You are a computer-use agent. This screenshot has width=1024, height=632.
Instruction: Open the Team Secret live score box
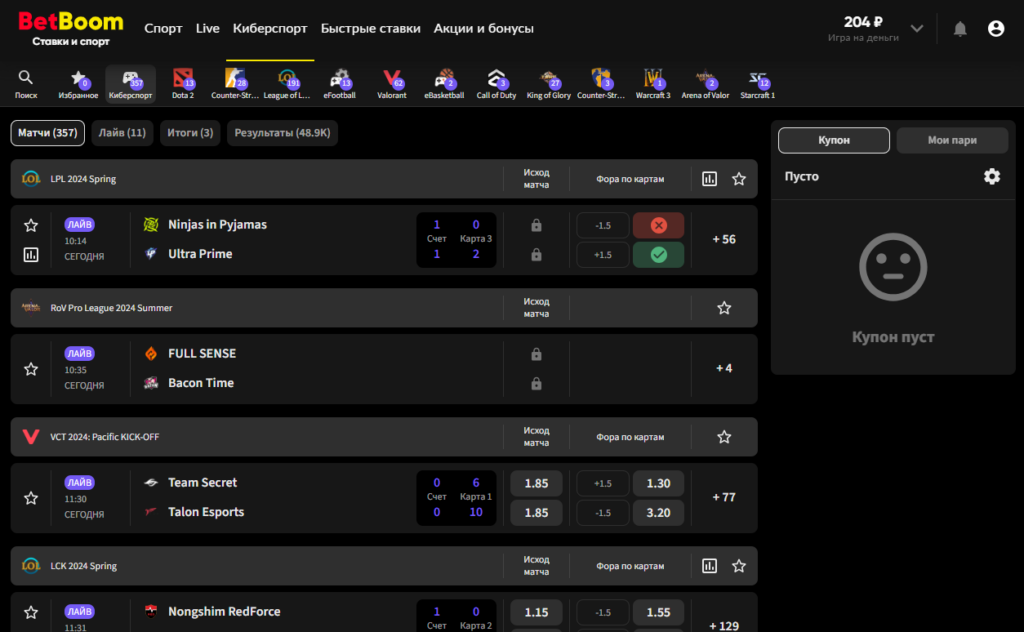456,498
